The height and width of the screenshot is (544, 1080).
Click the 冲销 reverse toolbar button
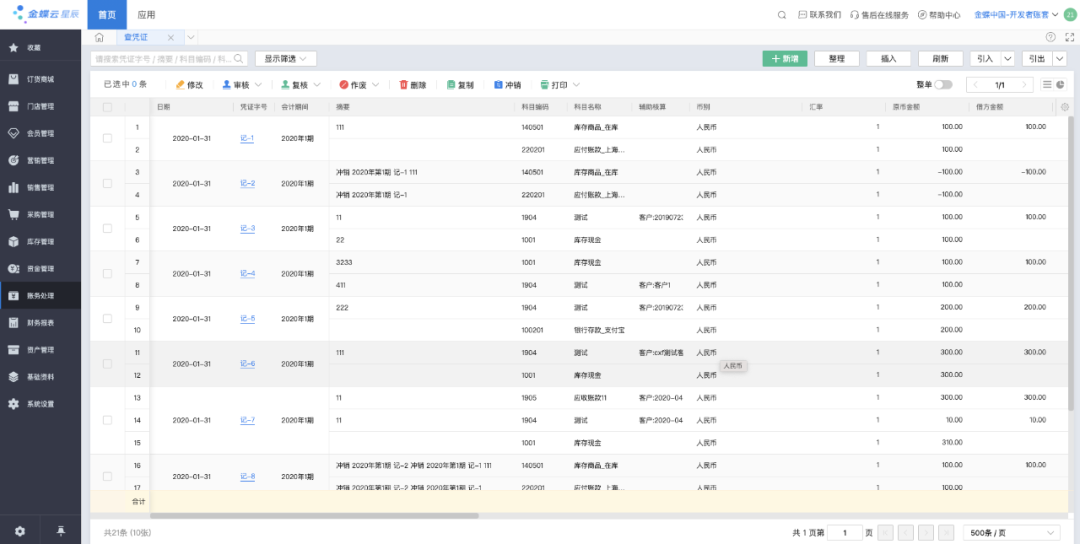point(507,85)
